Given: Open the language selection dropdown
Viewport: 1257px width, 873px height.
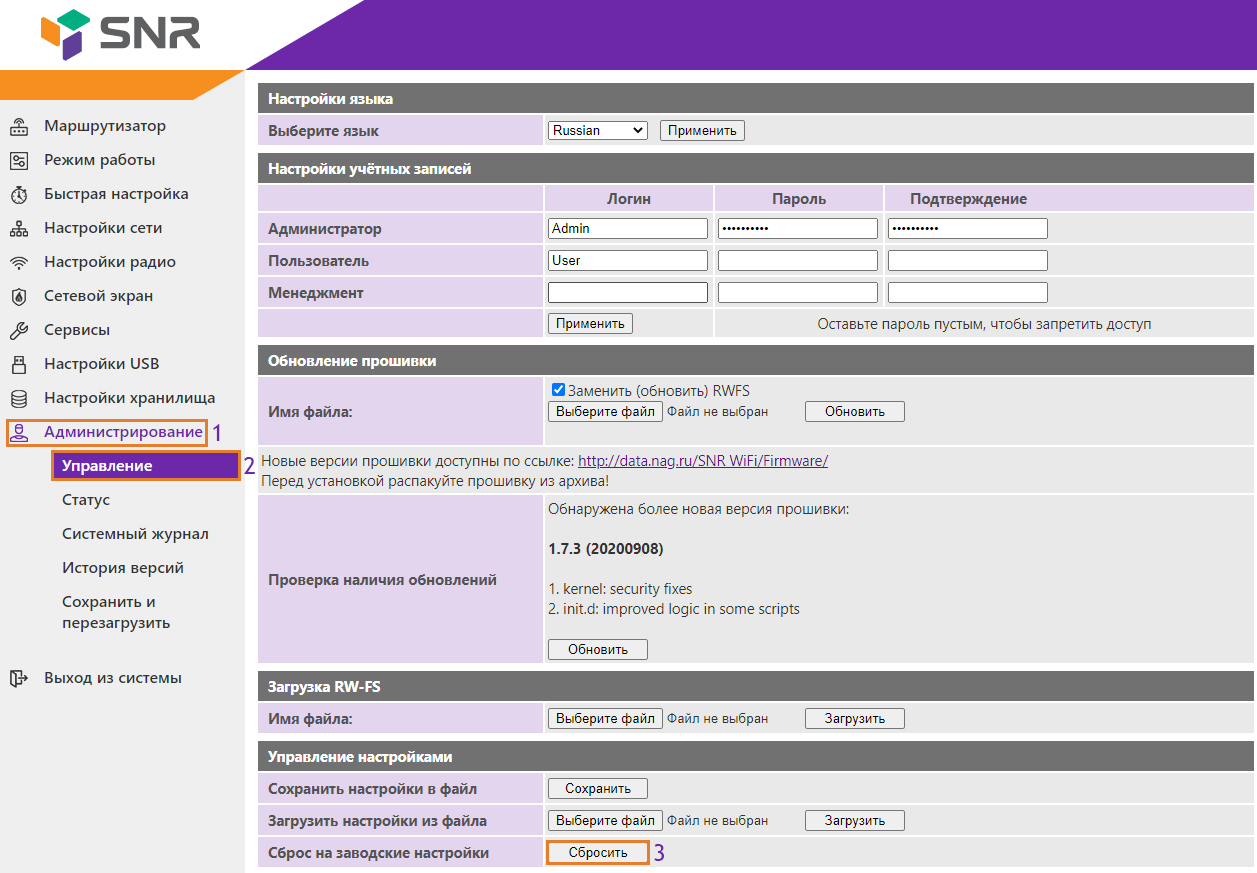Looking at the screenshot, I should tap(597, 130).
